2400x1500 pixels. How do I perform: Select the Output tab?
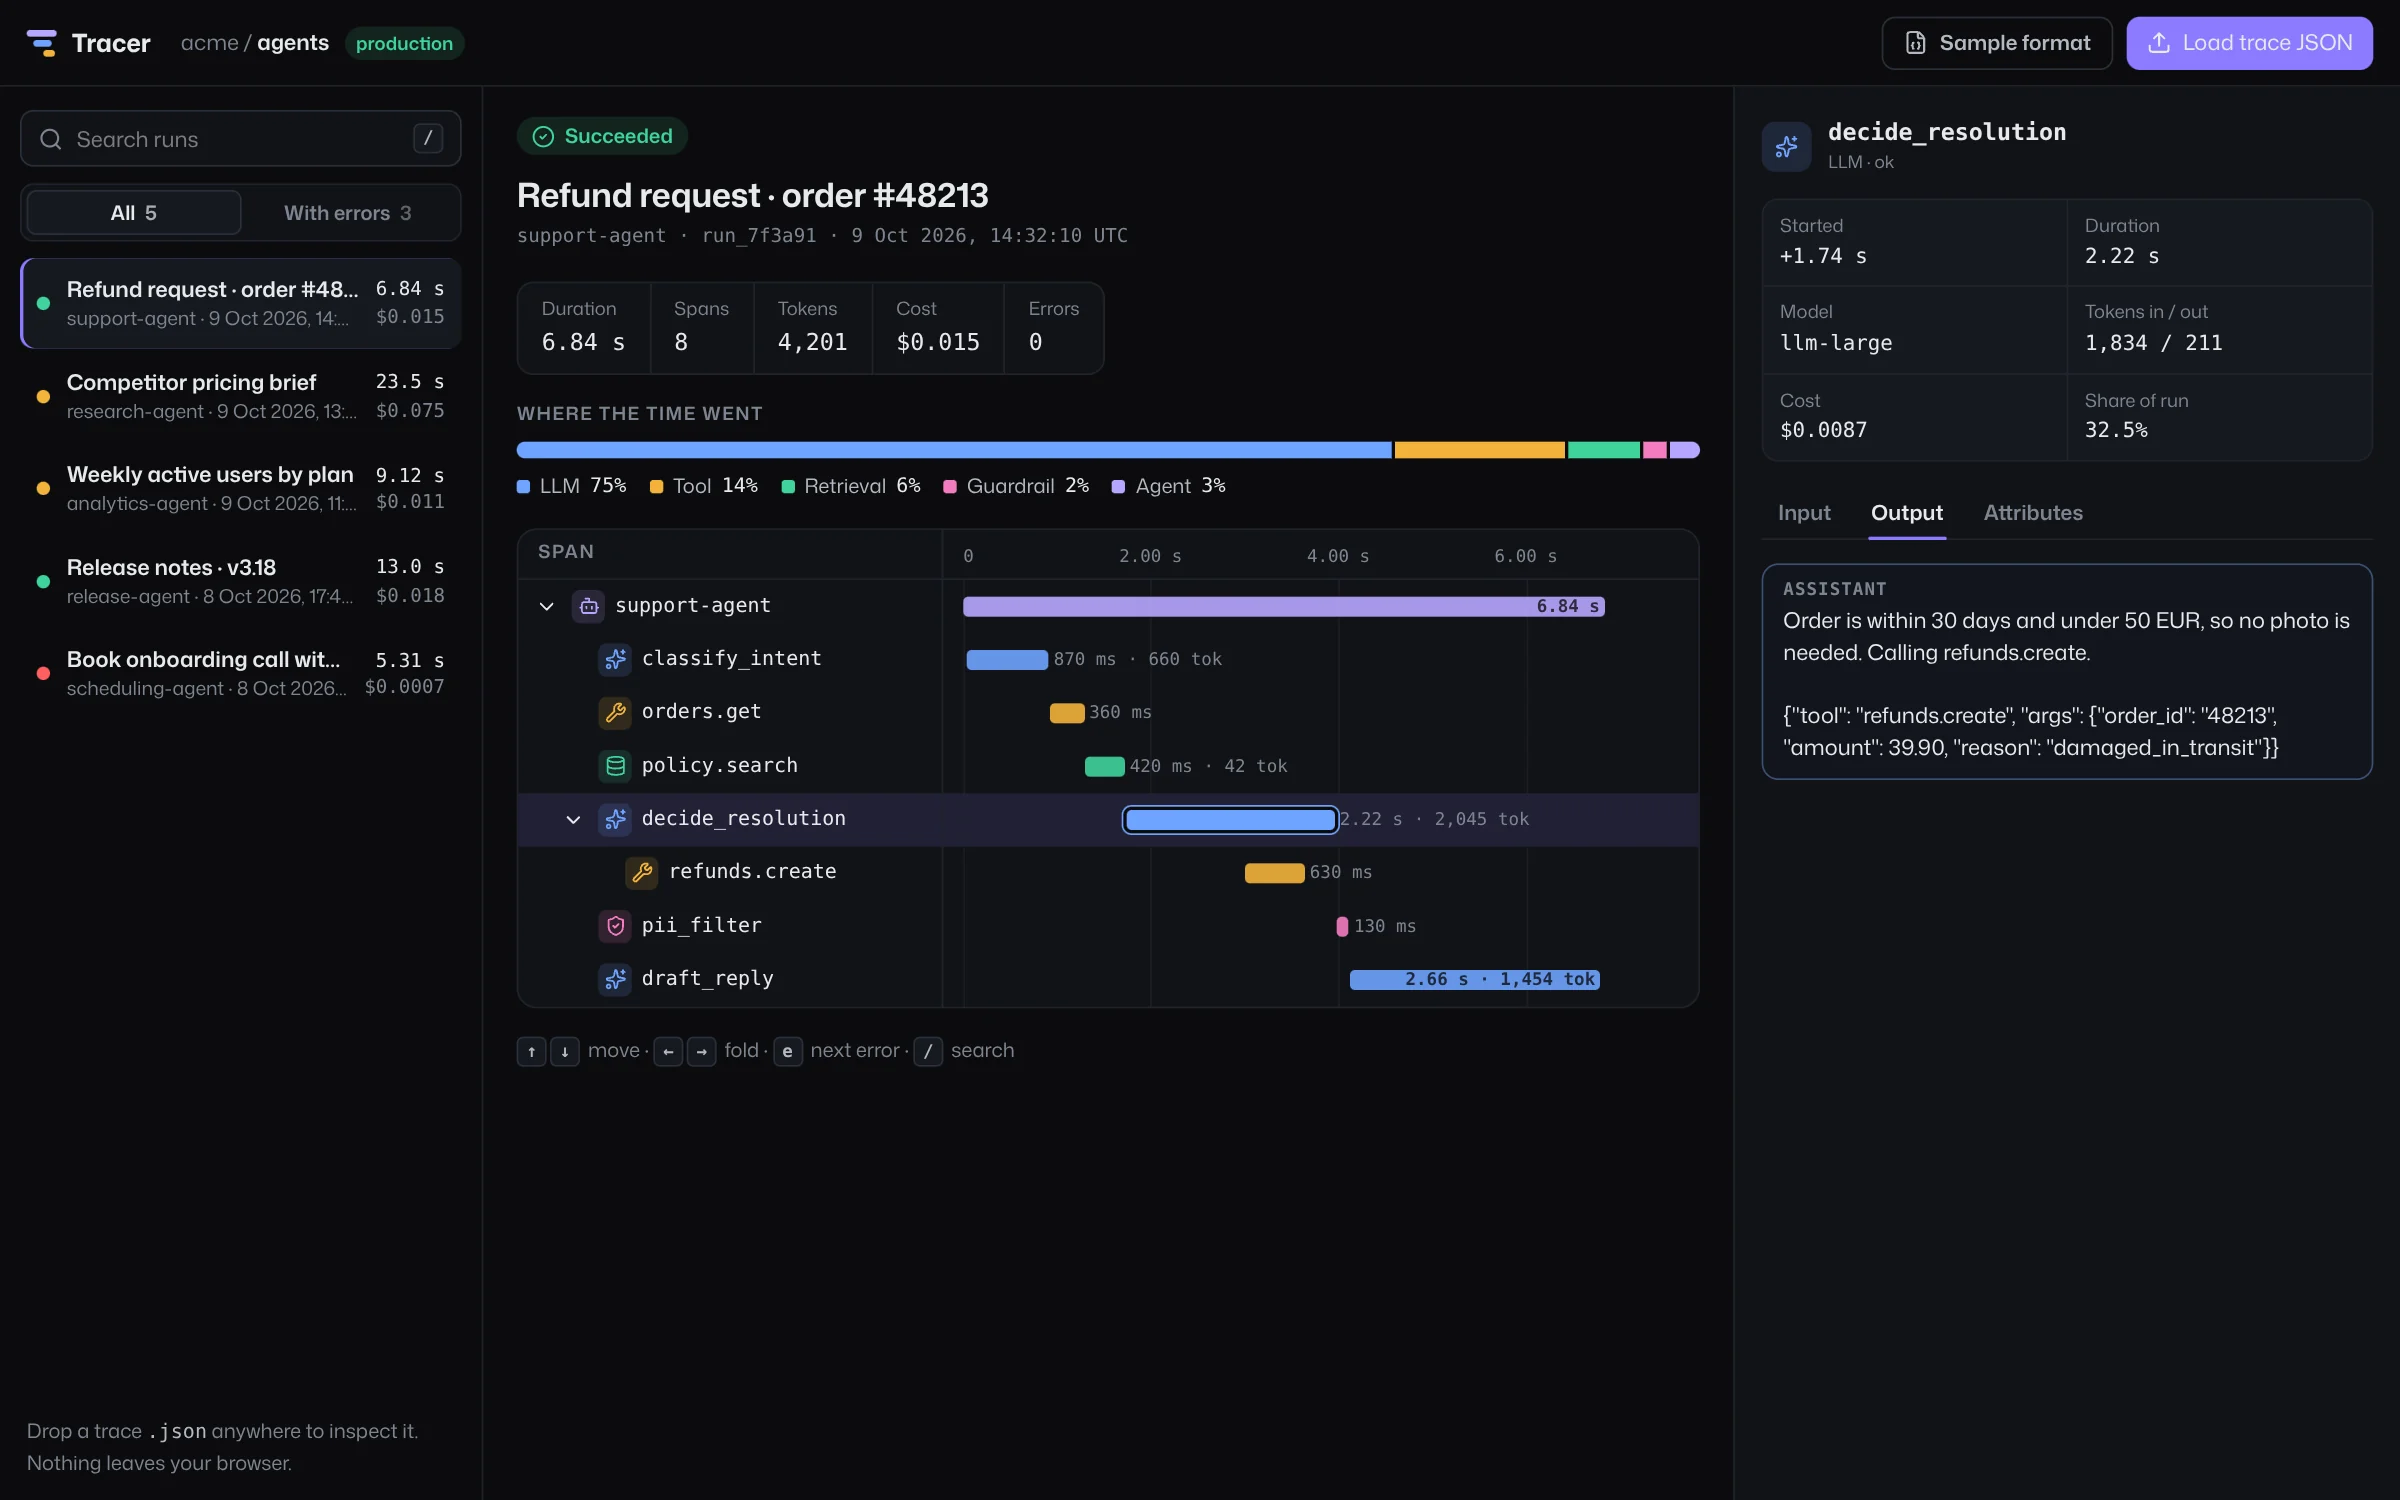tap(1906, 513)
